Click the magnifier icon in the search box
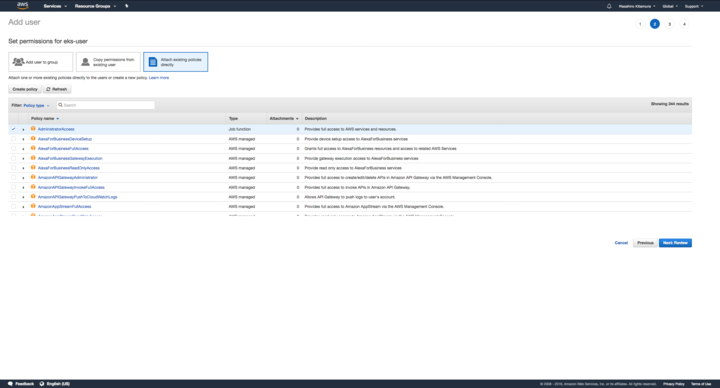720x388 pixels. coord(60,105)
